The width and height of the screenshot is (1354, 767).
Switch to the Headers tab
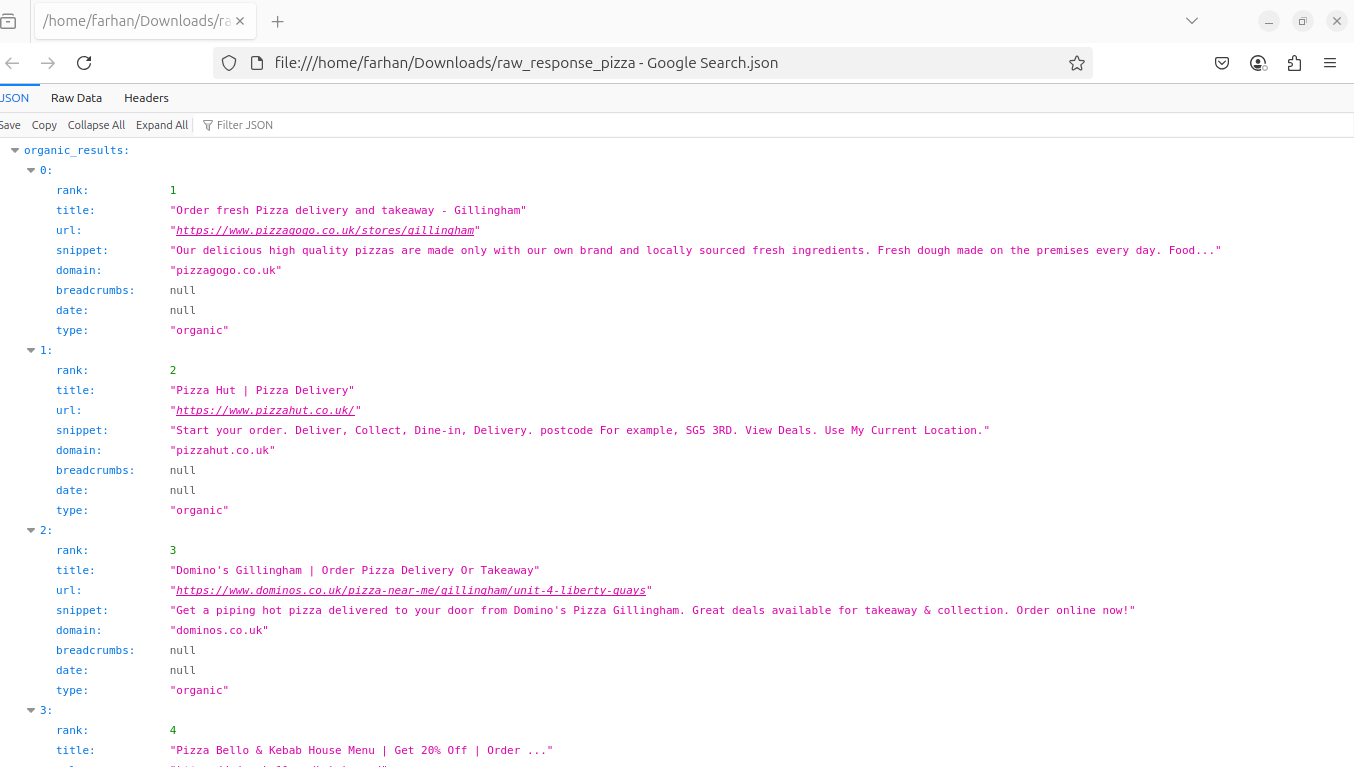146,98
